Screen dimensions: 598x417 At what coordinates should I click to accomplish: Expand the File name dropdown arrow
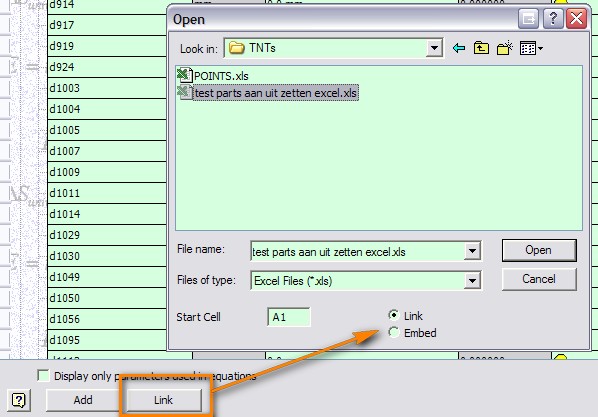tap(472, 251)
